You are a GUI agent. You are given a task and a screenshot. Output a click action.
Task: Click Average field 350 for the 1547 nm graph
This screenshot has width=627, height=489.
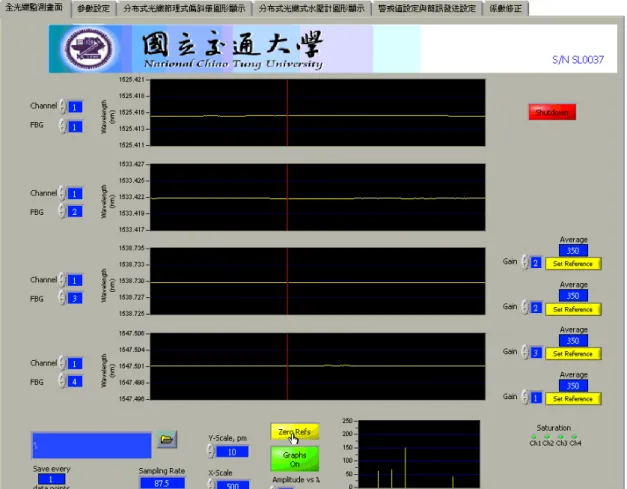[x=573, y=386]
